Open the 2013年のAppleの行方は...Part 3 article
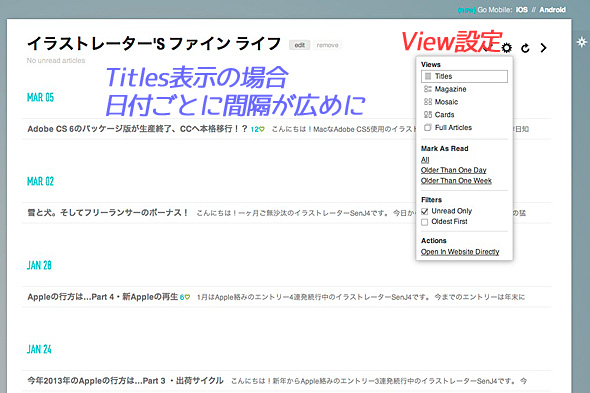 tap(125, 381)
